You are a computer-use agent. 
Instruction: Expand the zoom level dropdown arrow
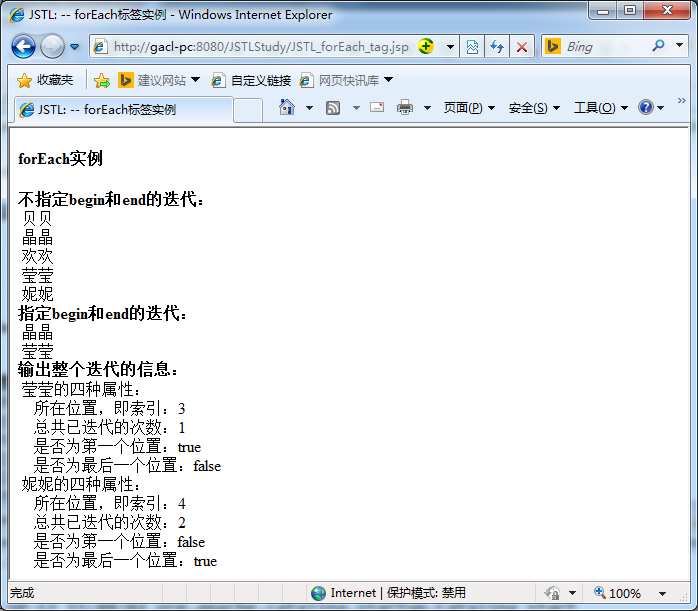tap(662, 593)
